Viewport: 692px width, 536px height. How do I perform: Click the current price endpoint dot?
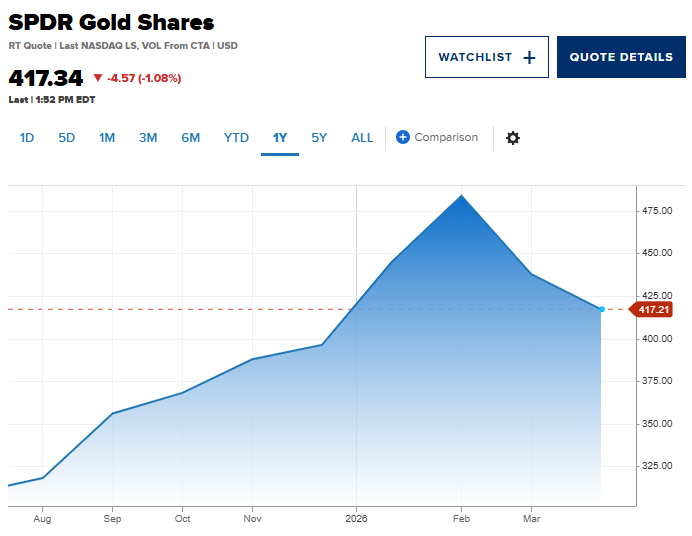(601, 310)
